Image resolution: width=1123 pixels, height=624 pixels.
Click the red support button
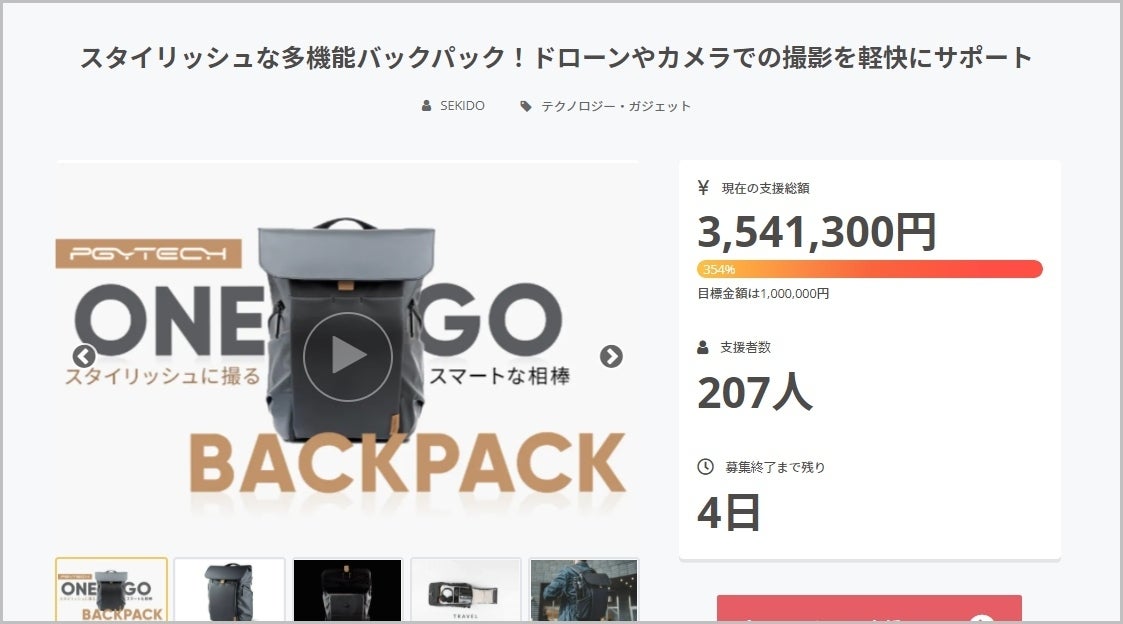(868, 610)
